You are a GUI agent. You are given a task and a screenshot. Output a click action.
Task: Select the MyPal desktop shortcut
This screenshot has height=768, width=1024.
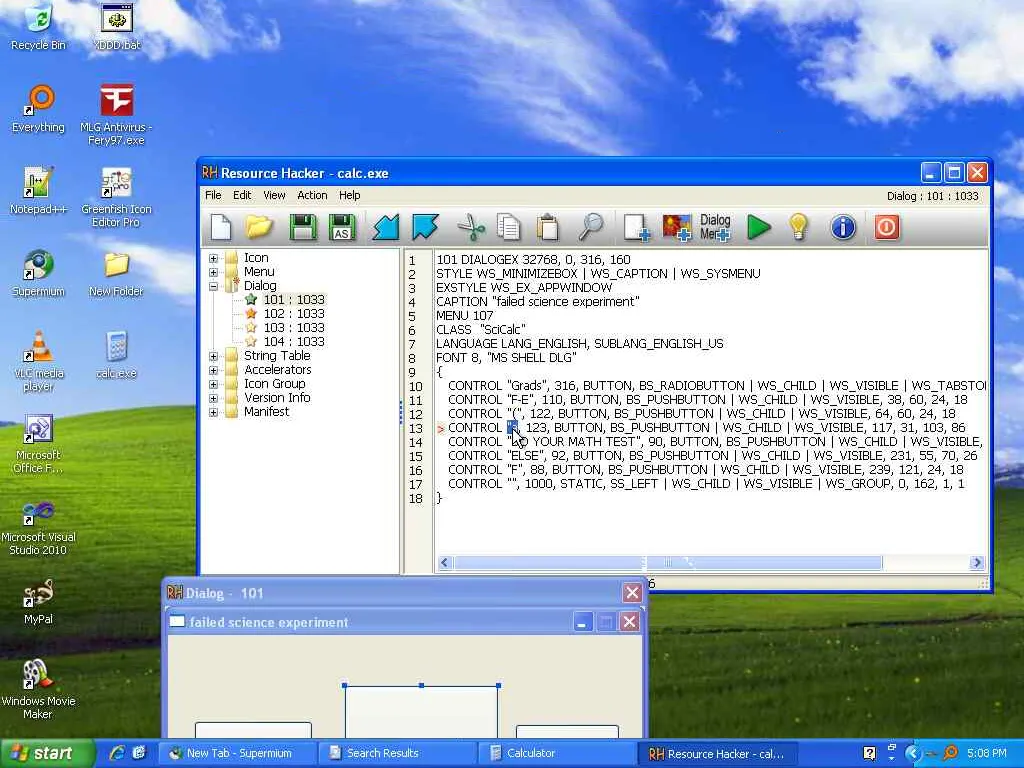pos(39,601)
